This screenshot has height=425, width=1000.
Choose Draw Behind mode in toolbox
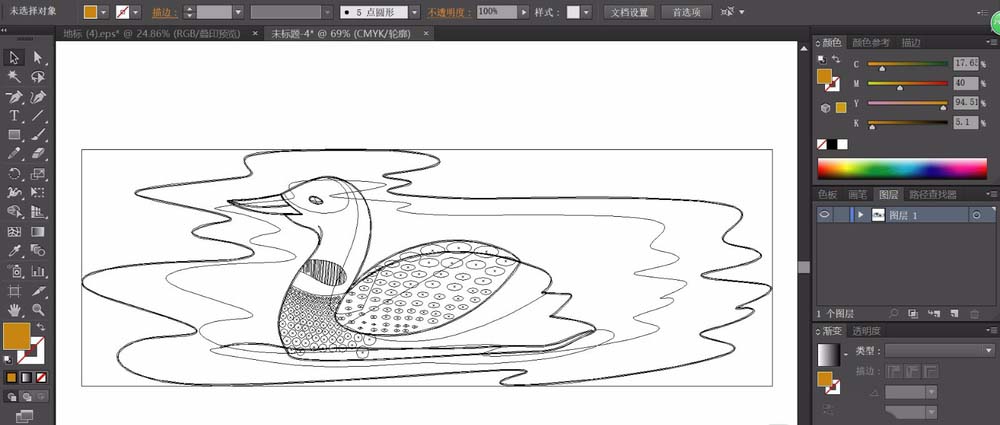click(x=26, y=396)
